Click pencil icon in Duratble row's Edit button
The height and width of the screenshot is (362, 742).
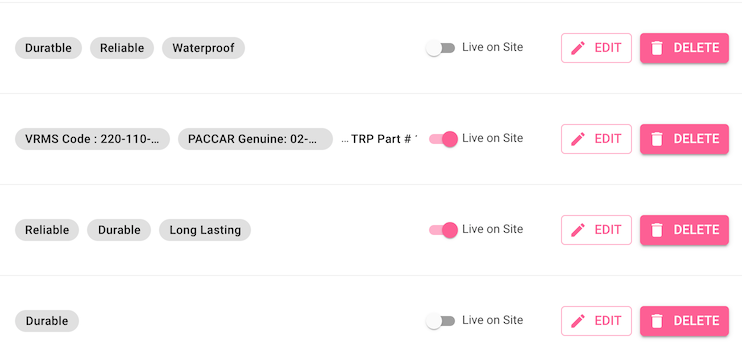point(578,48)
